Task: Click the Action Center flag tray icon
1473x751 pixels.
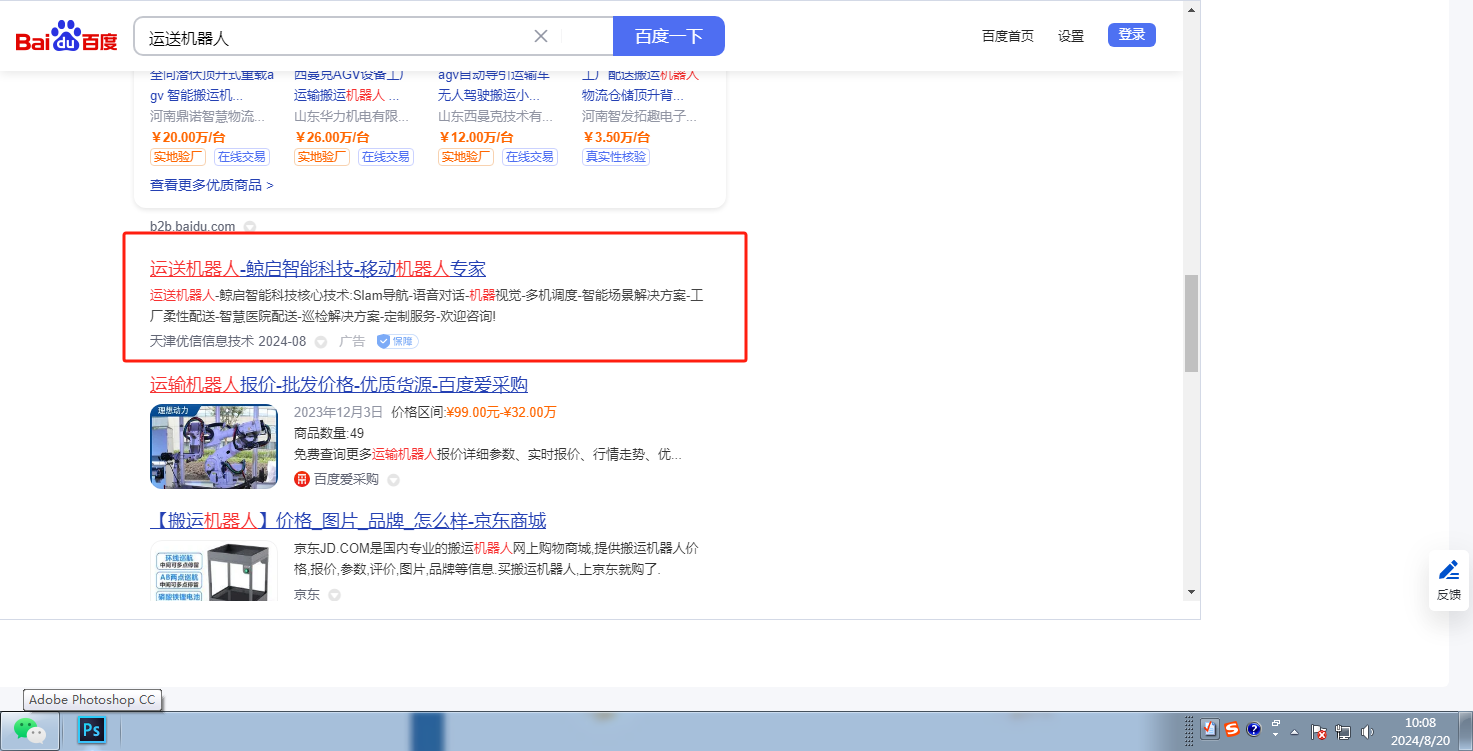Action: 1318,732
